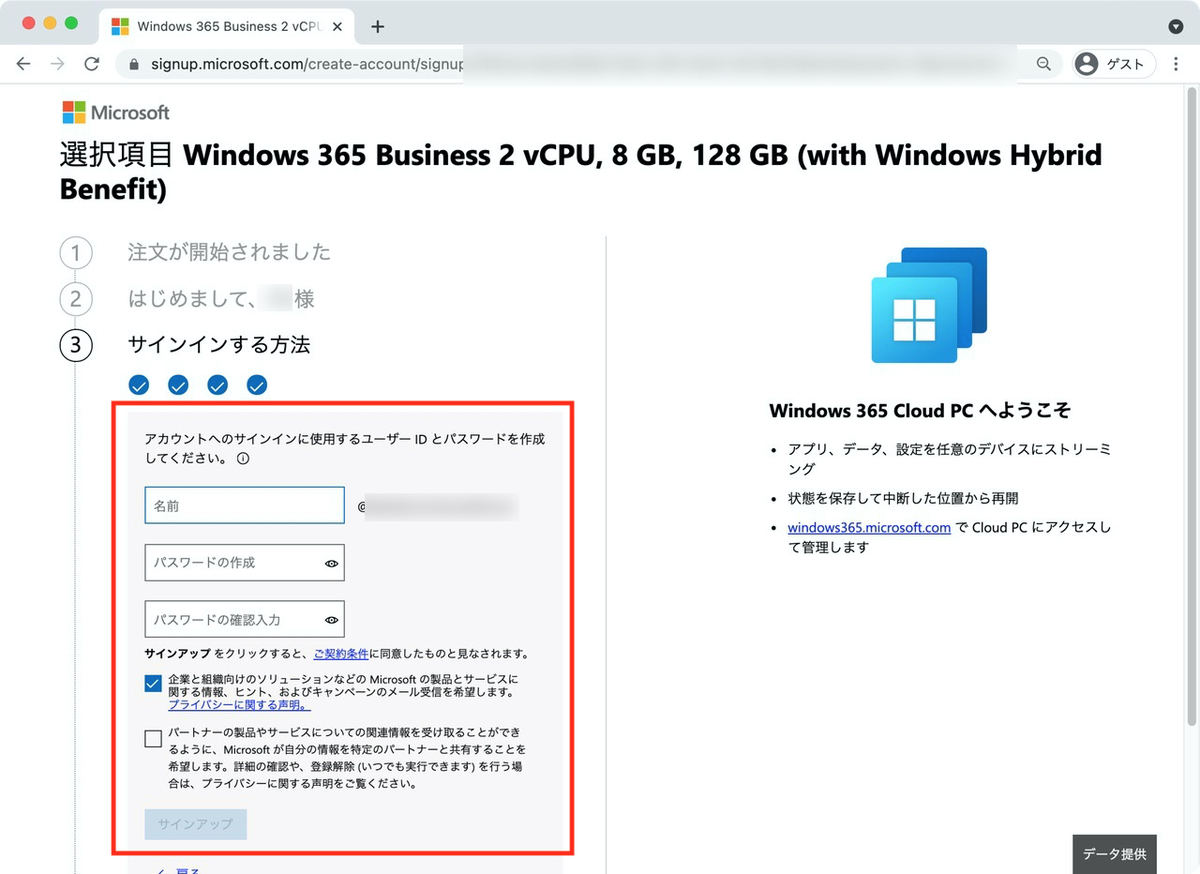The image size is (1200, 874).
Task: Click the third blue checkmark progress dot
Action: [217, 385]
